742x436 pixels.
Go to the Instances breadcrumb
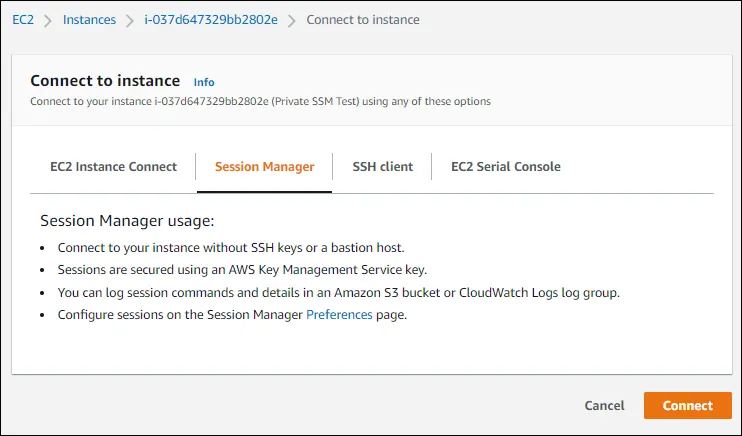click(x=89, y=20)
